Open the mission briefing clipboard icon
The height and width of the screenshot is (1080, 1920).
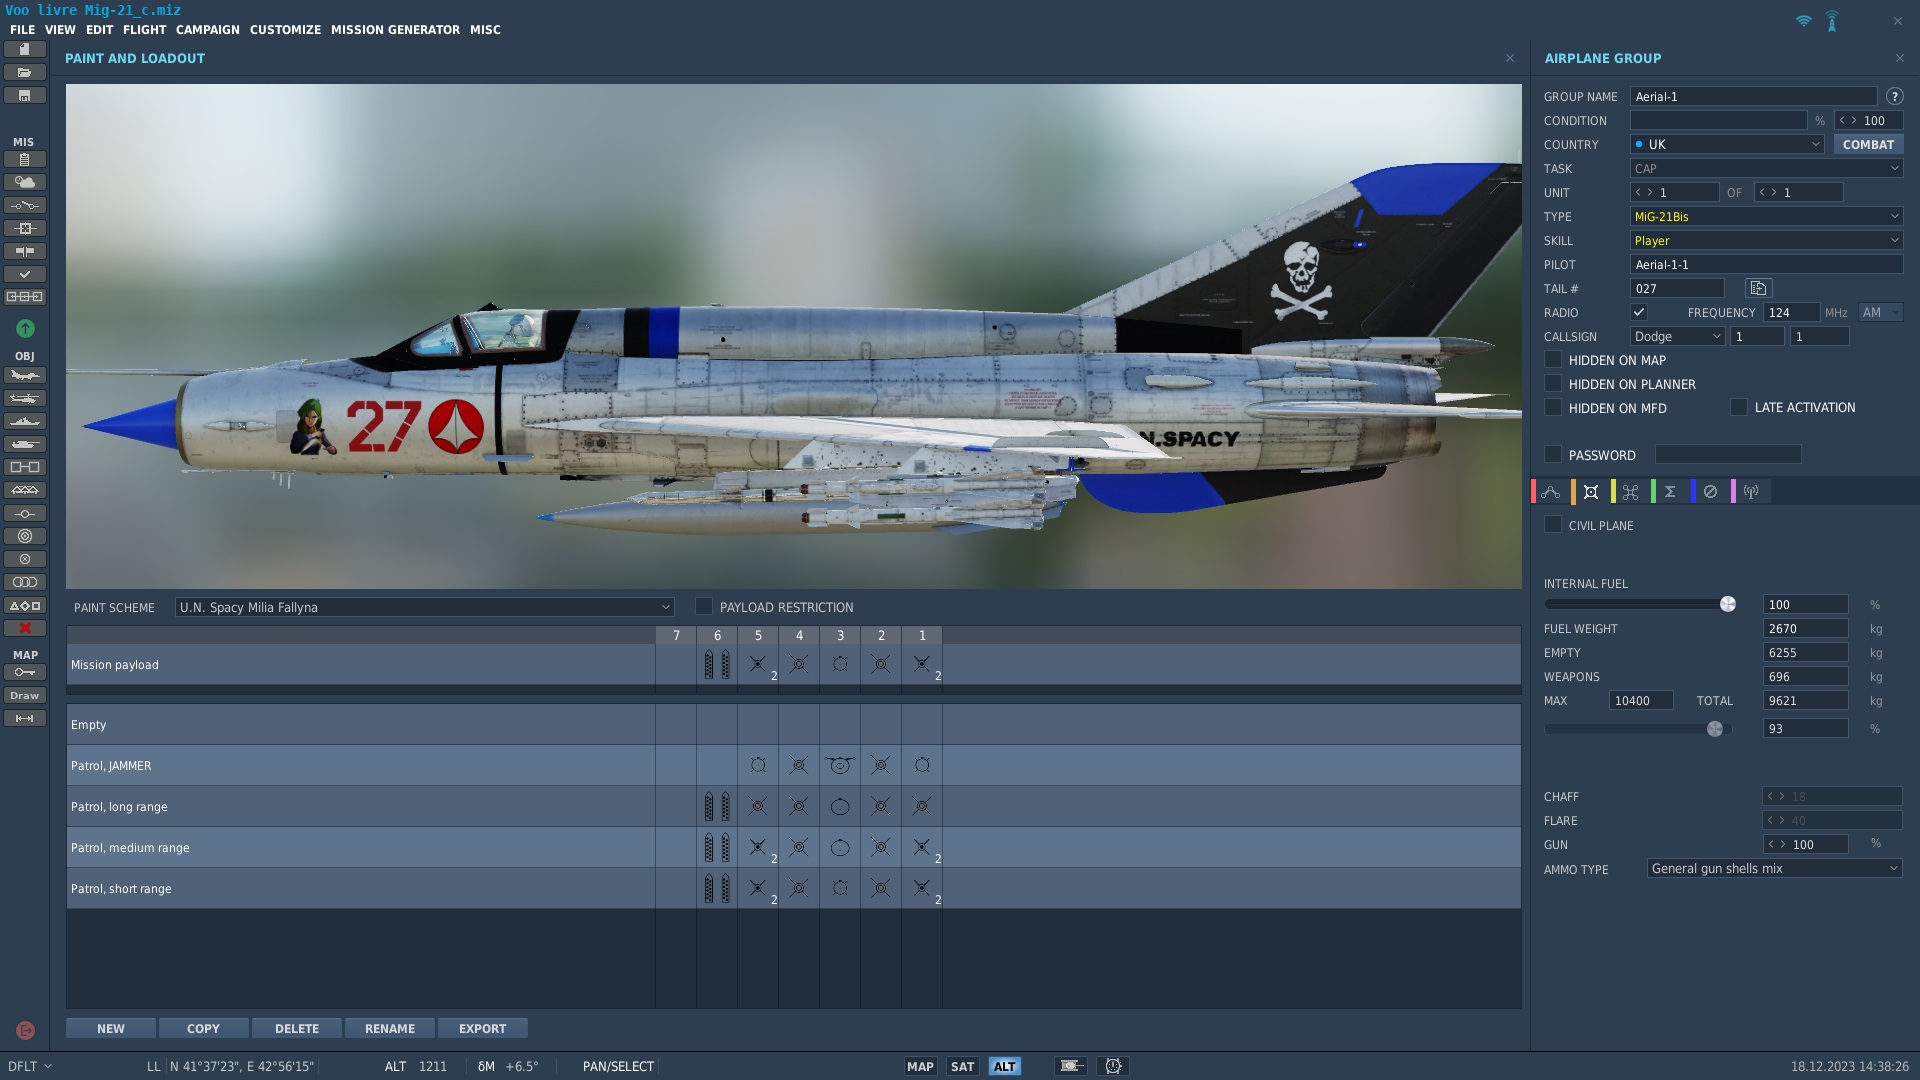[25, 160]
